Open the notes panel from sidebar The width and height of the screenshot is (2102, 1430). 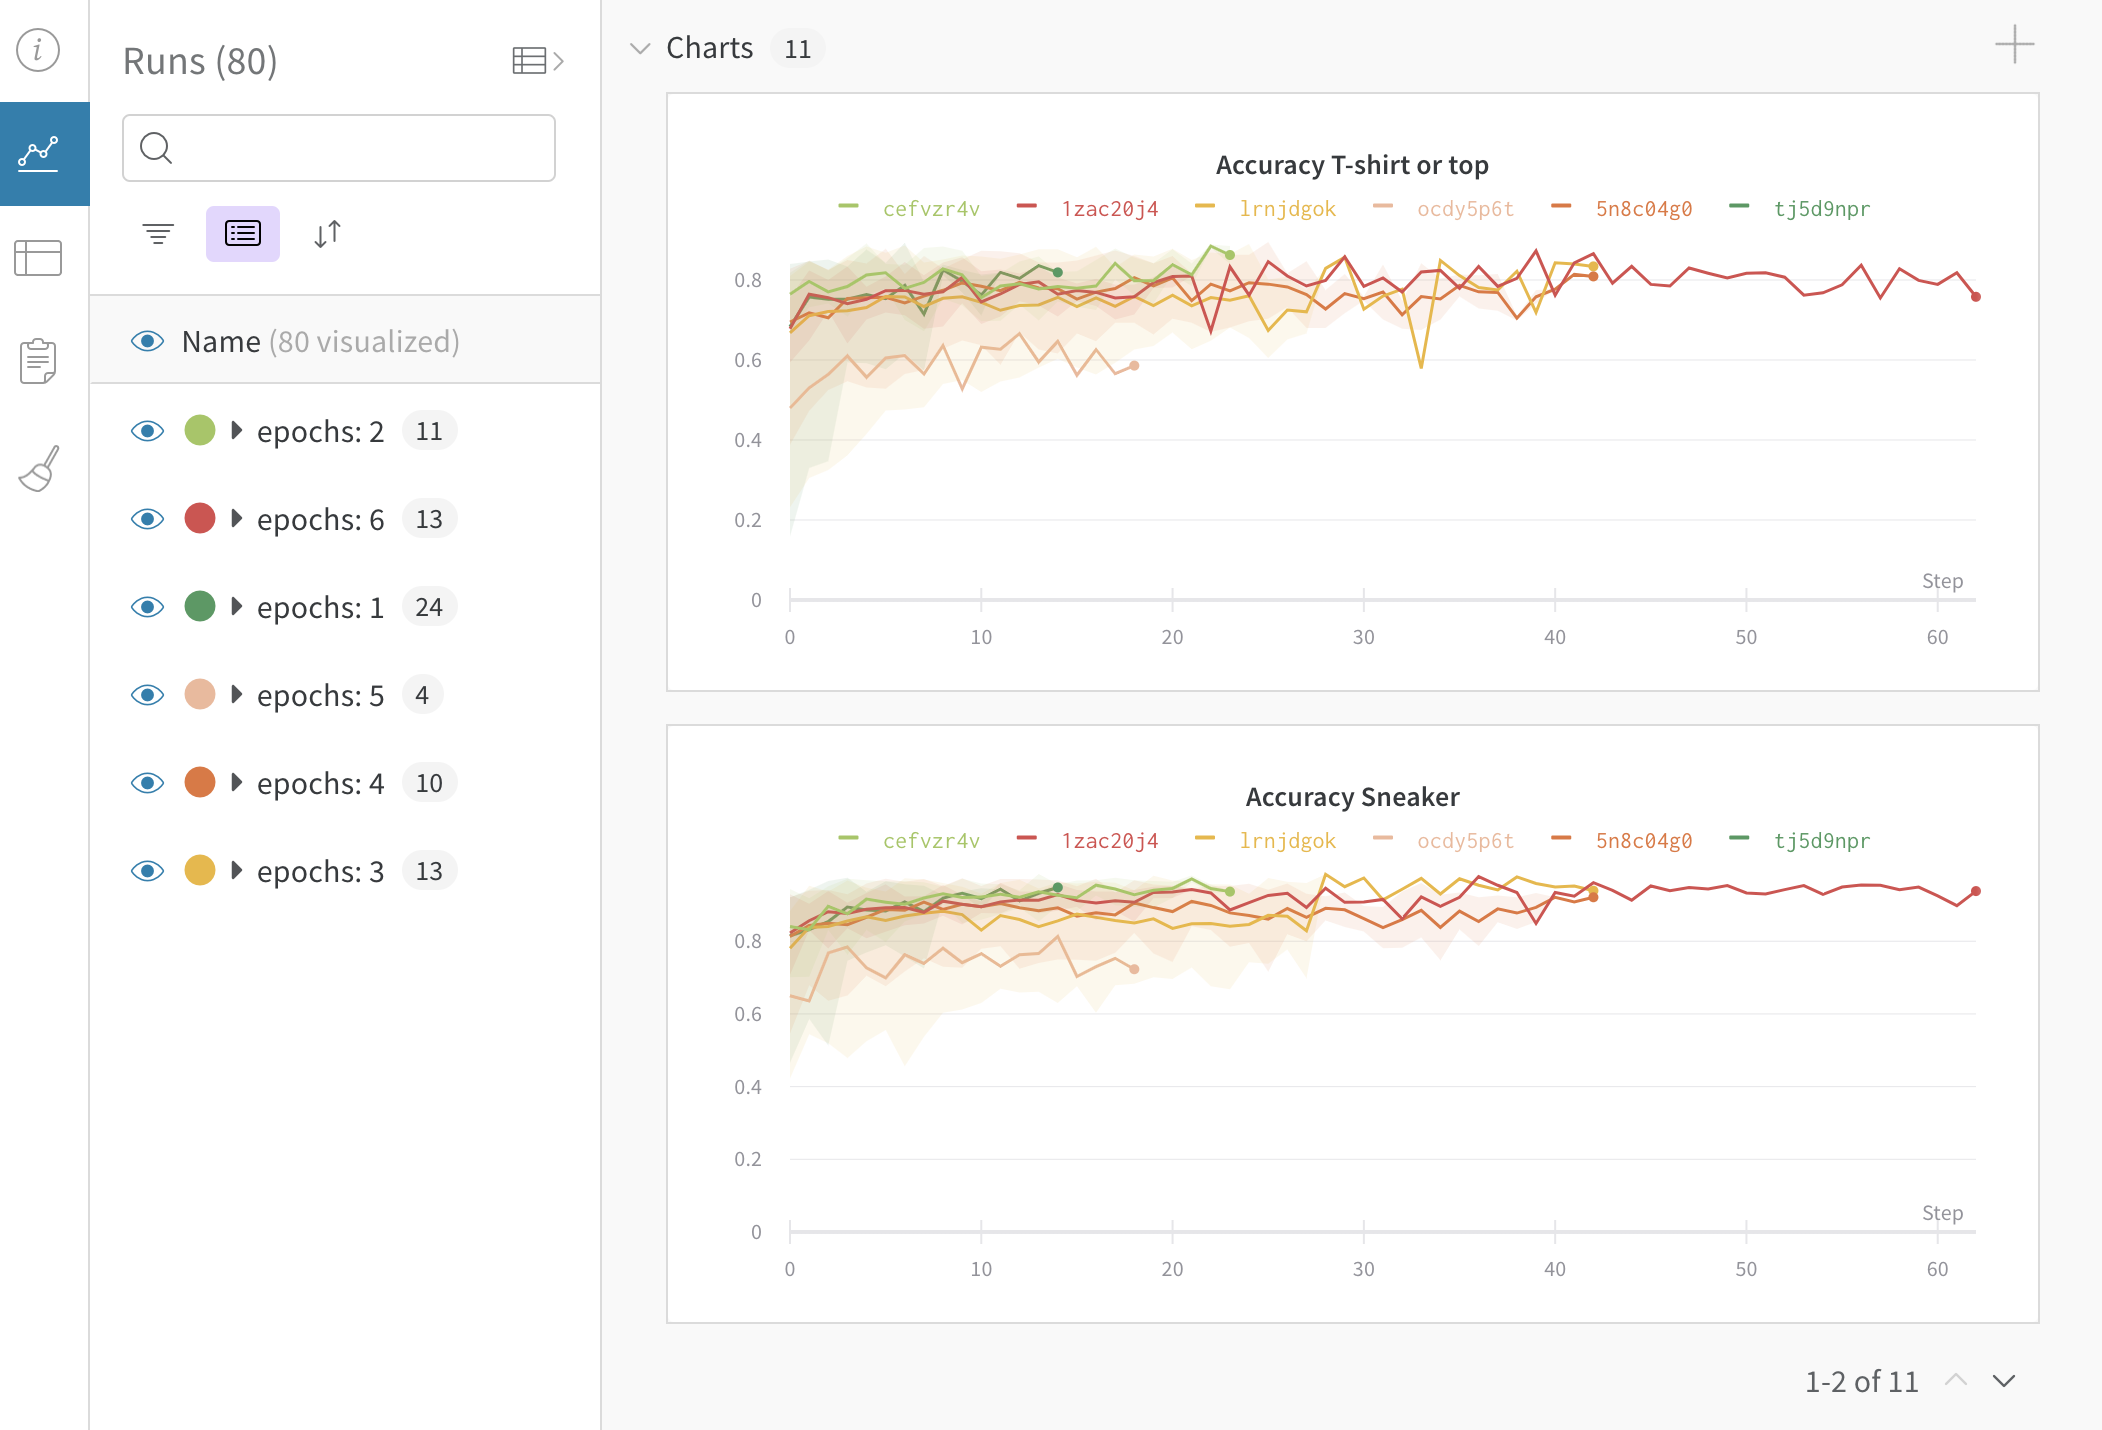pos(38,360)
